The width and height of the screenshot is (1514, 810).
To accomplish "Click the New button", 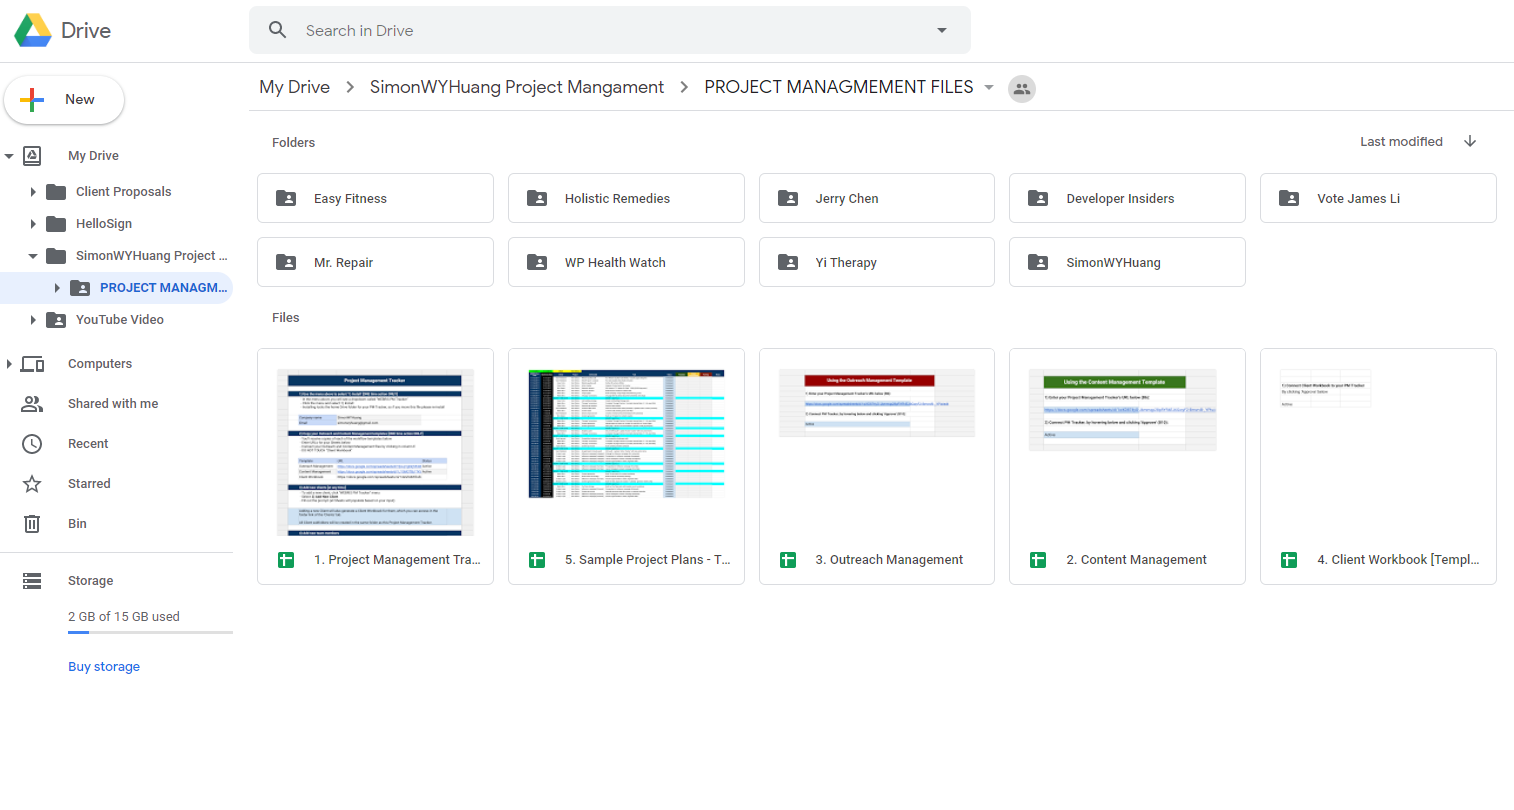I will [64, 100].
